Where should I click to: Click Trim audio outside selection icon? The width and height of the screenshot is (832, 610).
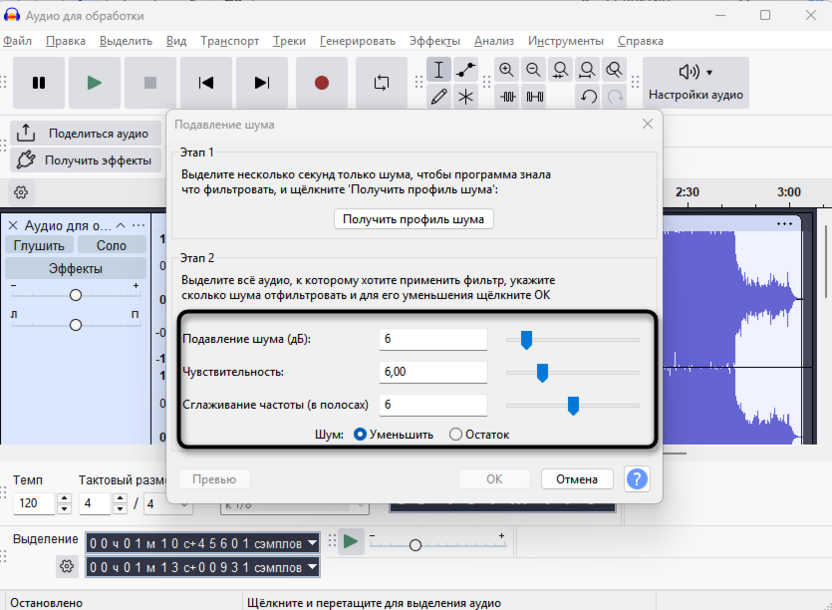click(508, 97)
